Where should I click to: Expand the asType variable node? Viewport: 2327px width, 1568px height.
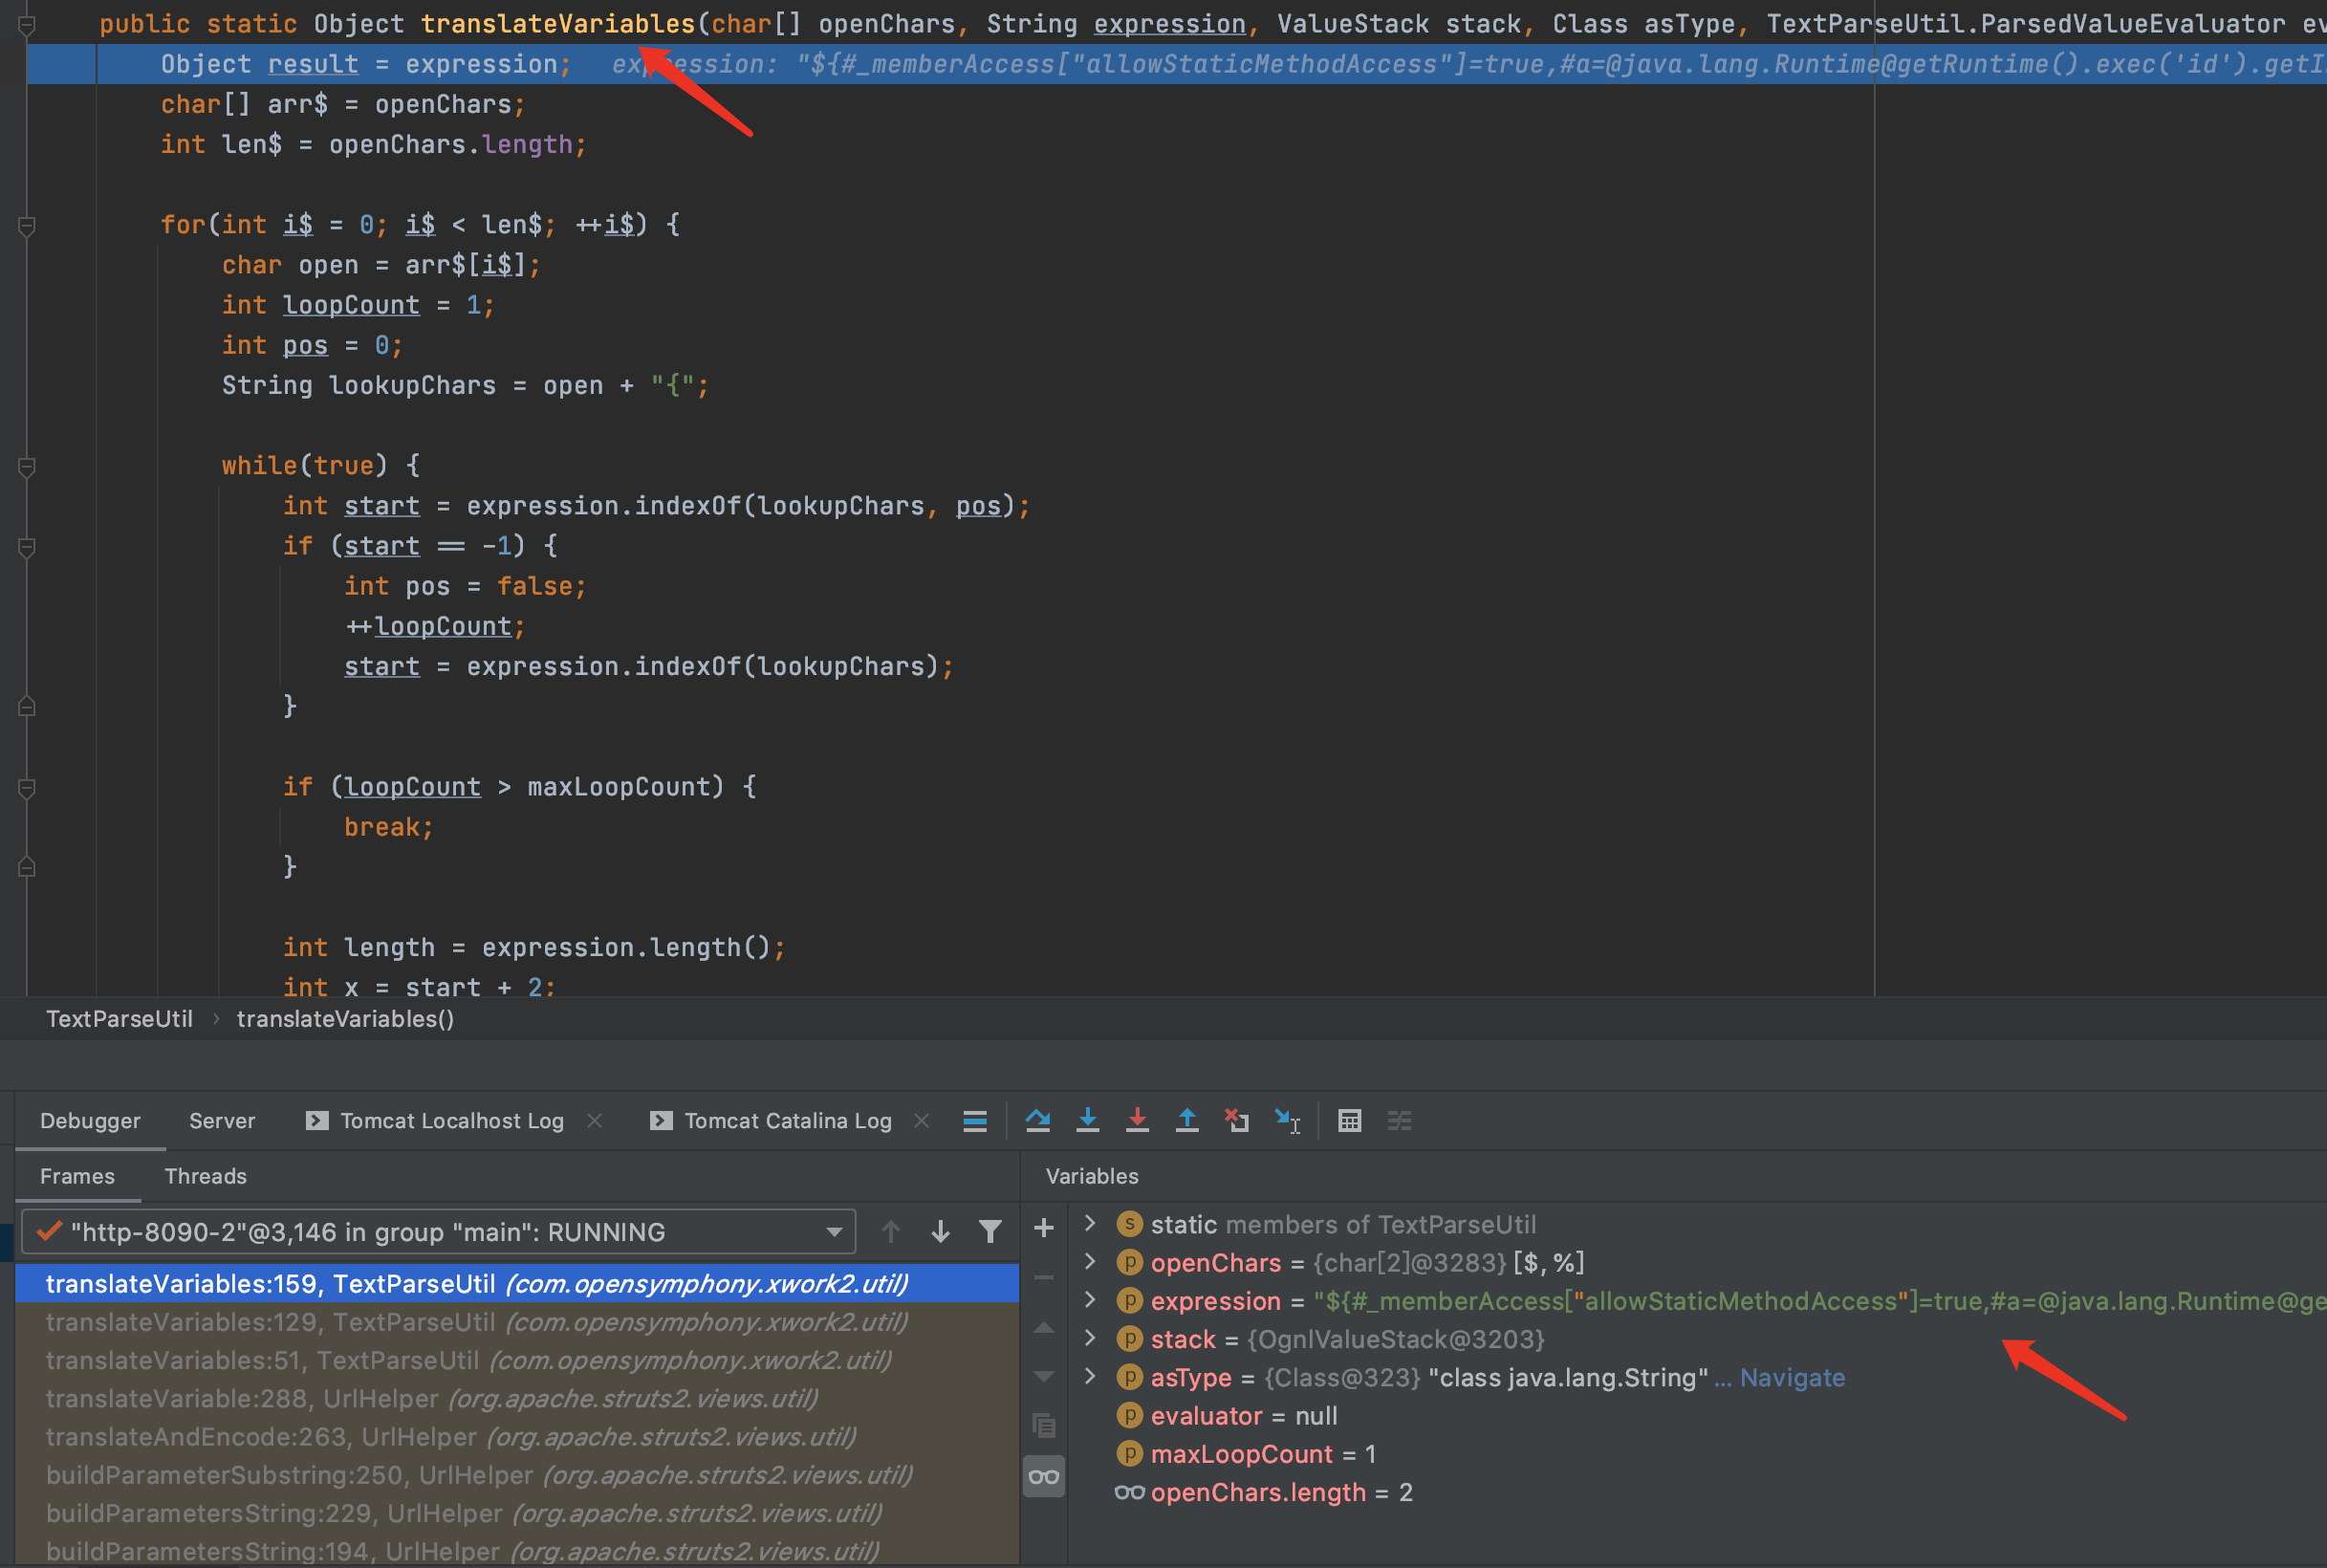click(x=1091, y=1377)
